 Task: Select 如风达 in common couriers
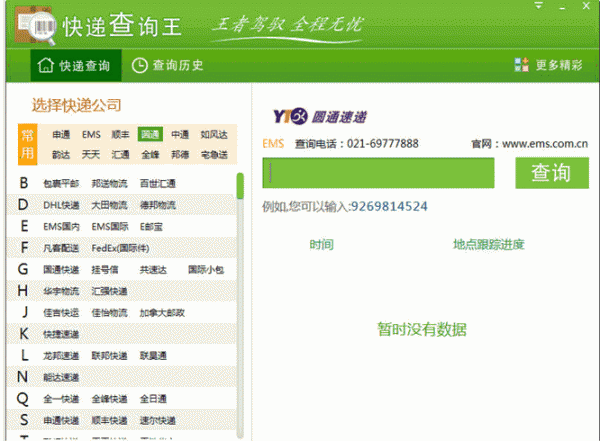[214, 134]
